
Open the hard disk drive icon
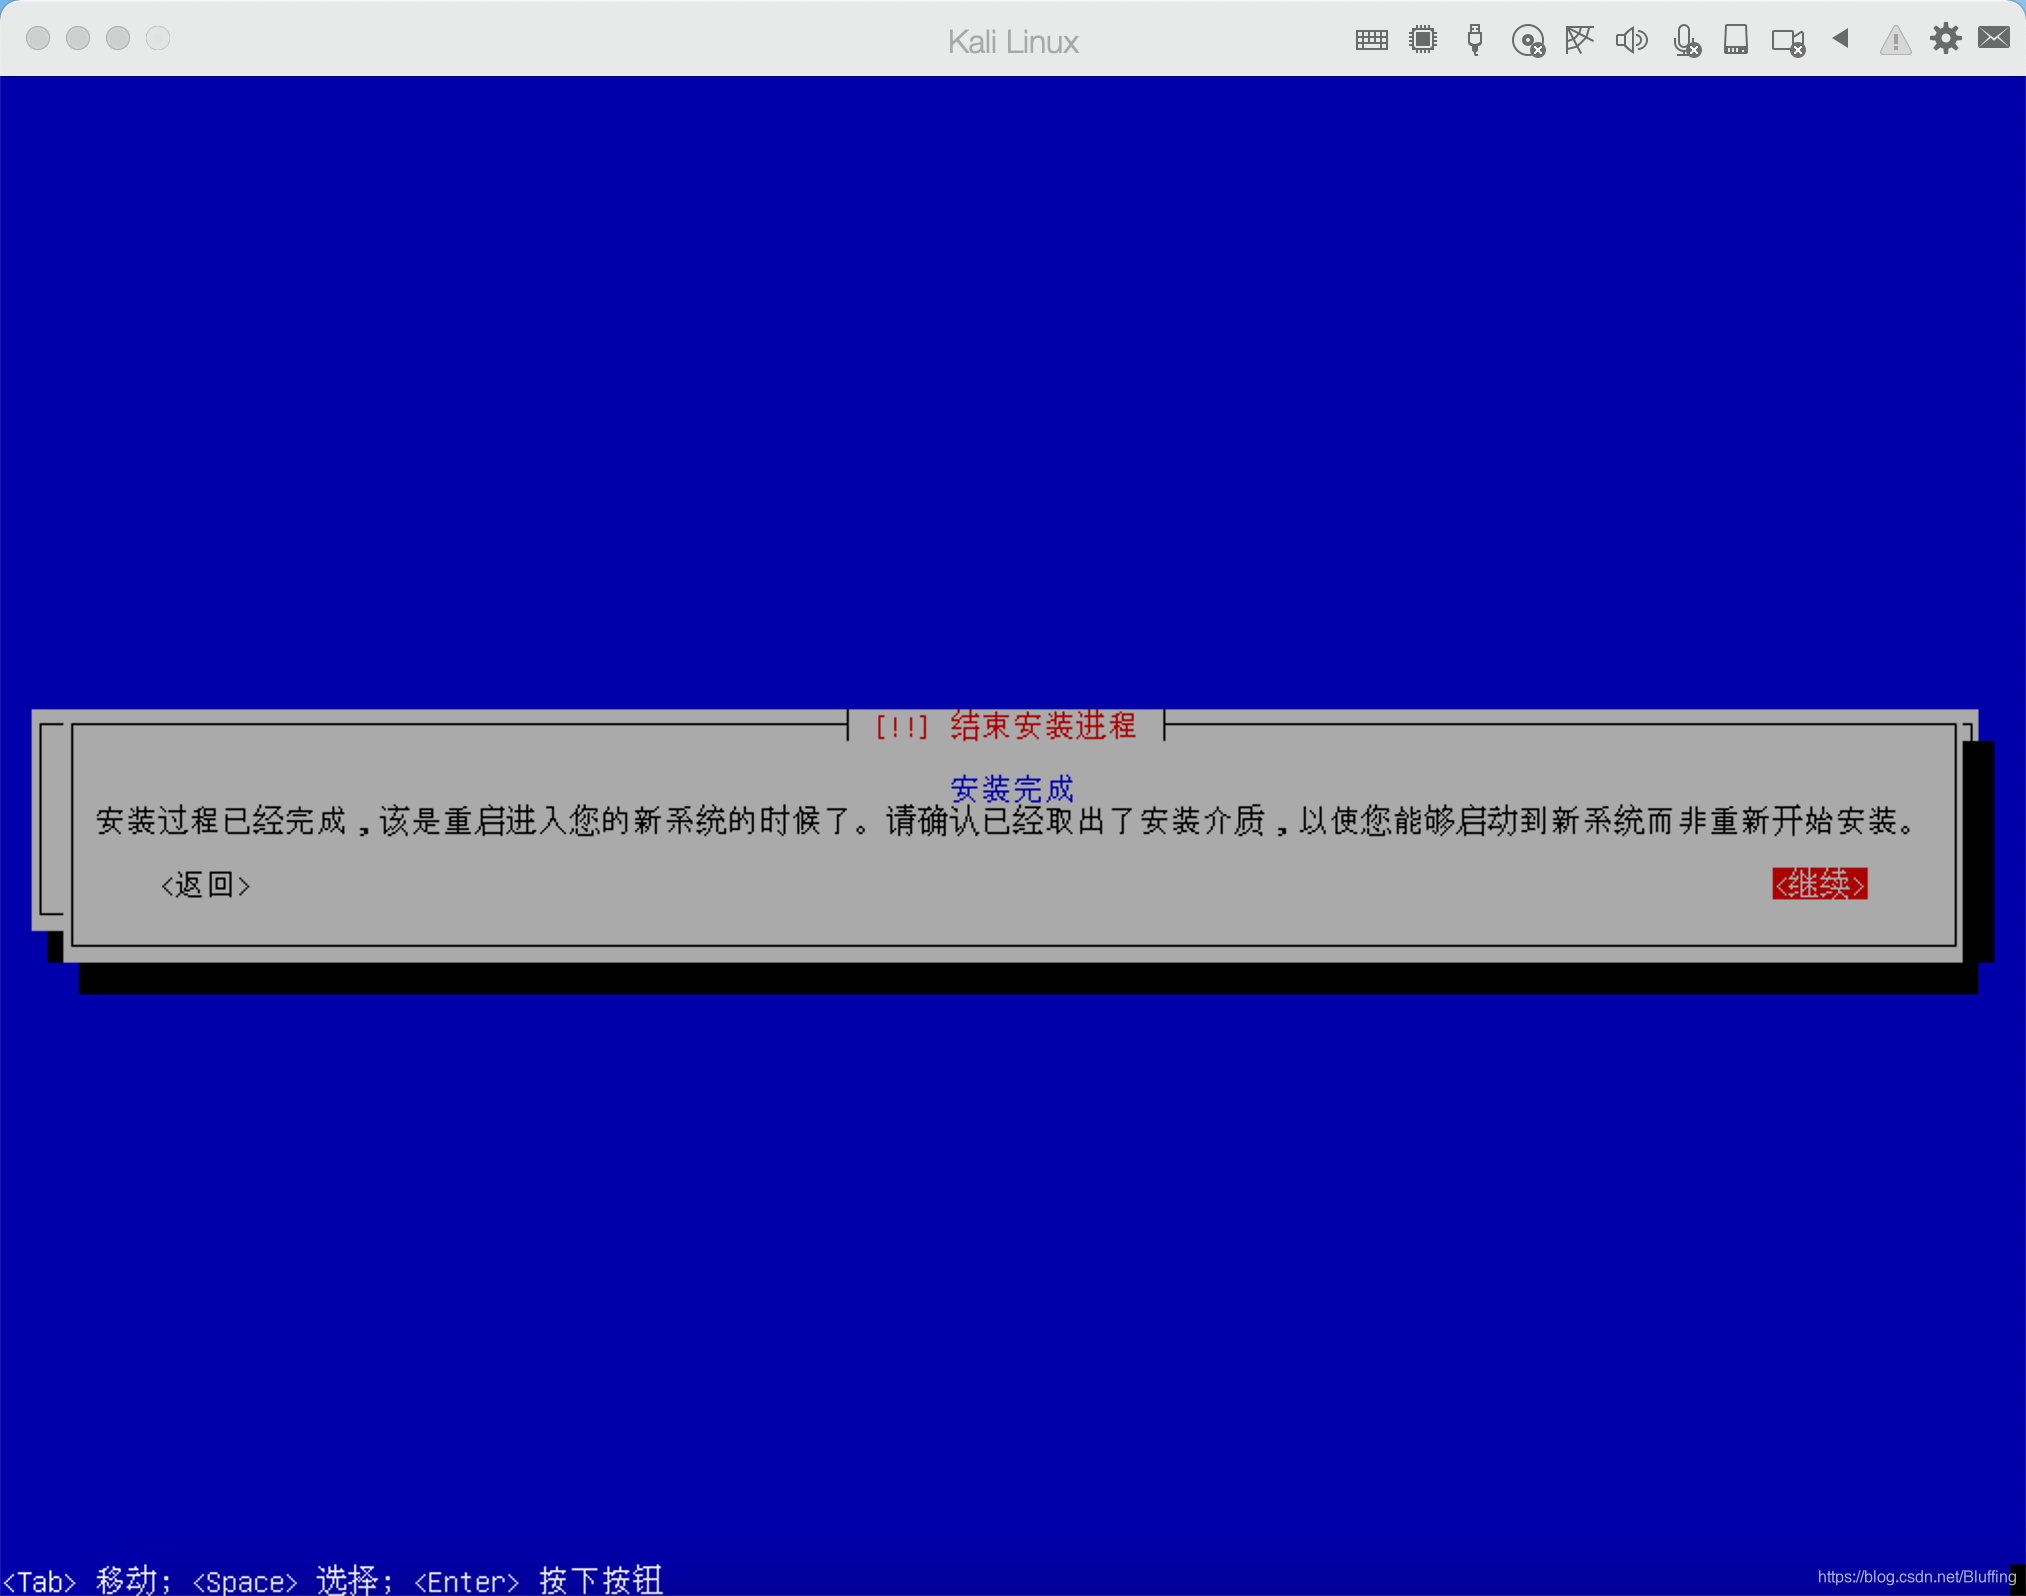pyautogui.click(x=1736, y=40)
